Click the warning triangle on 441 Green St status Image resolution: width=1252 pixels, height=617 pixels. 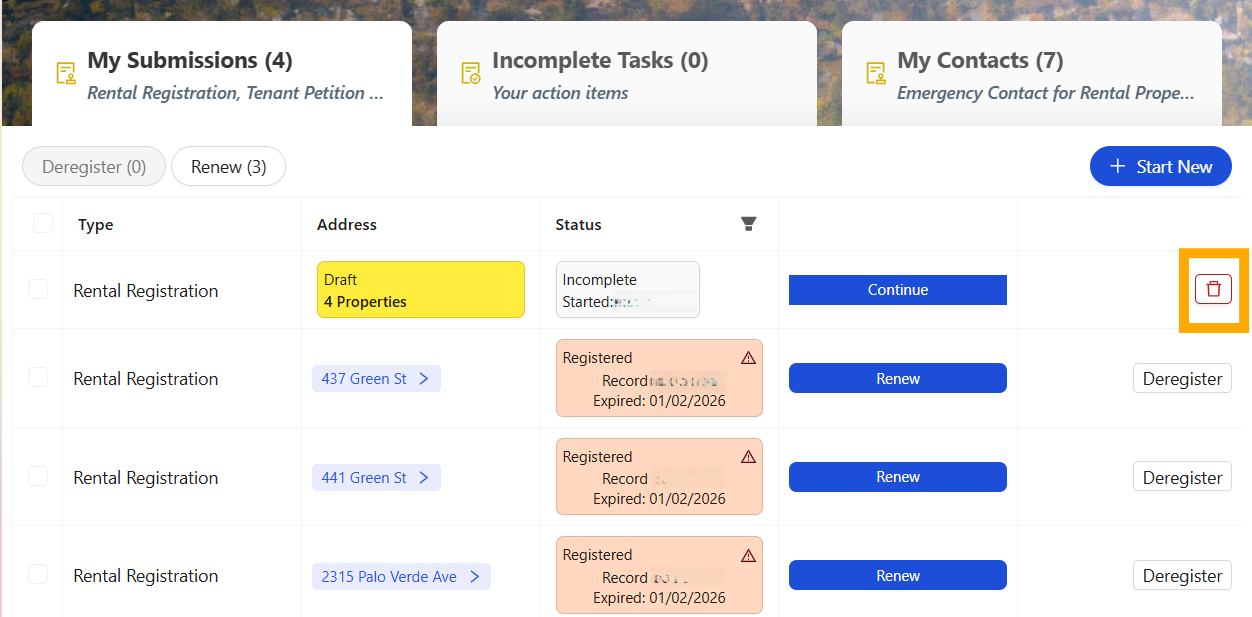(x=748, y=457)
